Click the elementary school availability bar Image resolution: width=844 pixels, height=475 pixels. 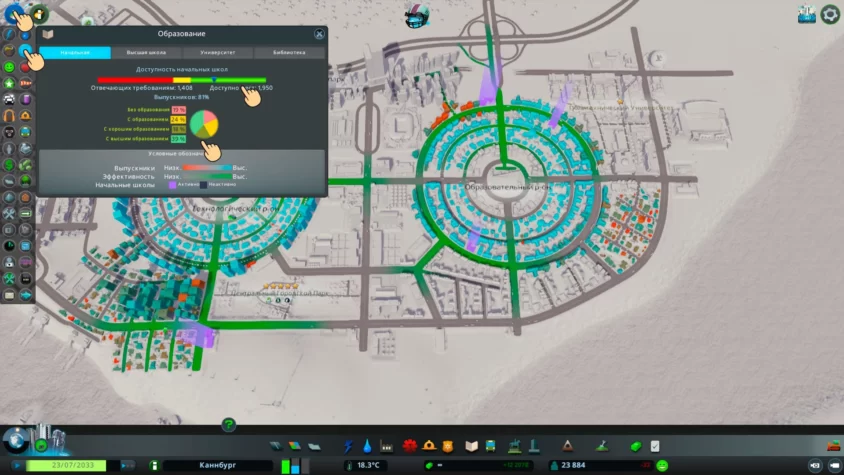point(182,80)
